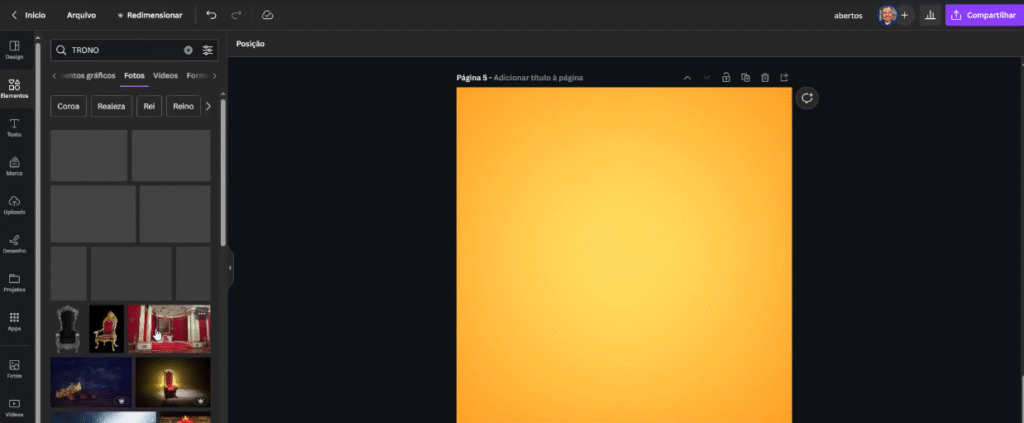Screen dimensions: 1024x423
Task: Toggle the page lock icon
Action: pos(726,77)
